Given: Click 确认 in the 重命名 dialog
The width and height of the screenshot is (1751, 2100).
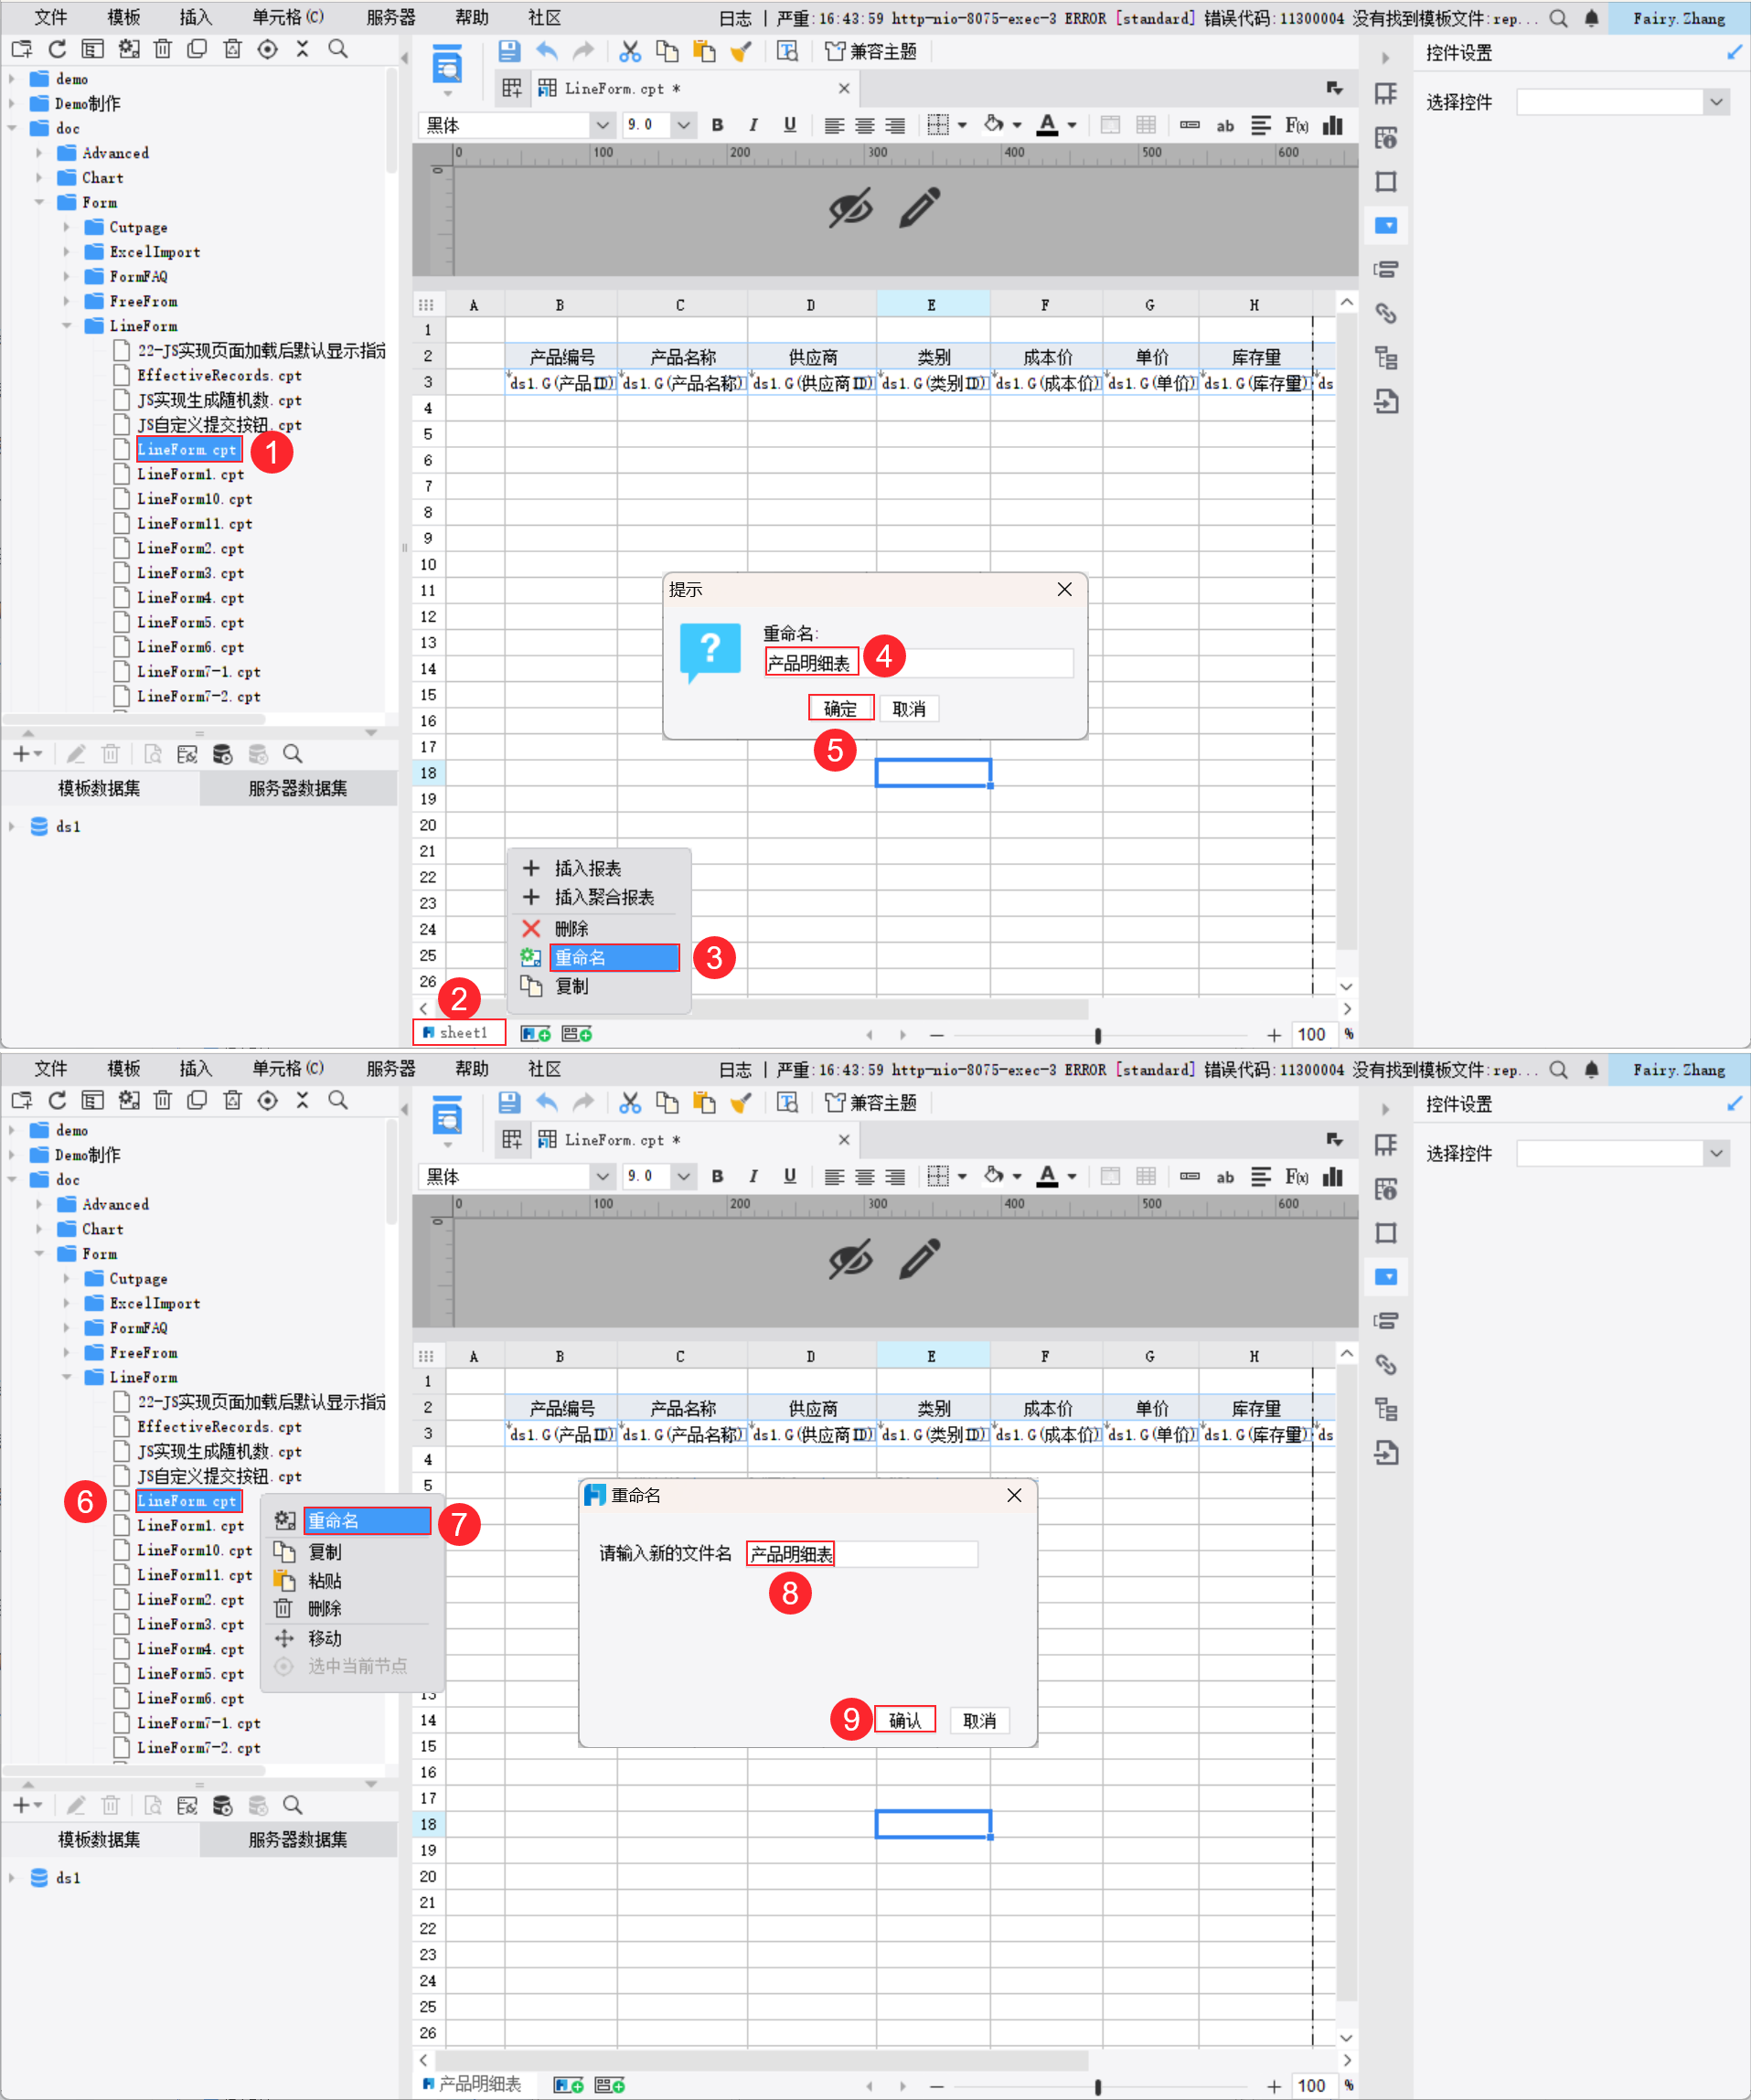Looking at the screenshot, I should (905, 1720).
